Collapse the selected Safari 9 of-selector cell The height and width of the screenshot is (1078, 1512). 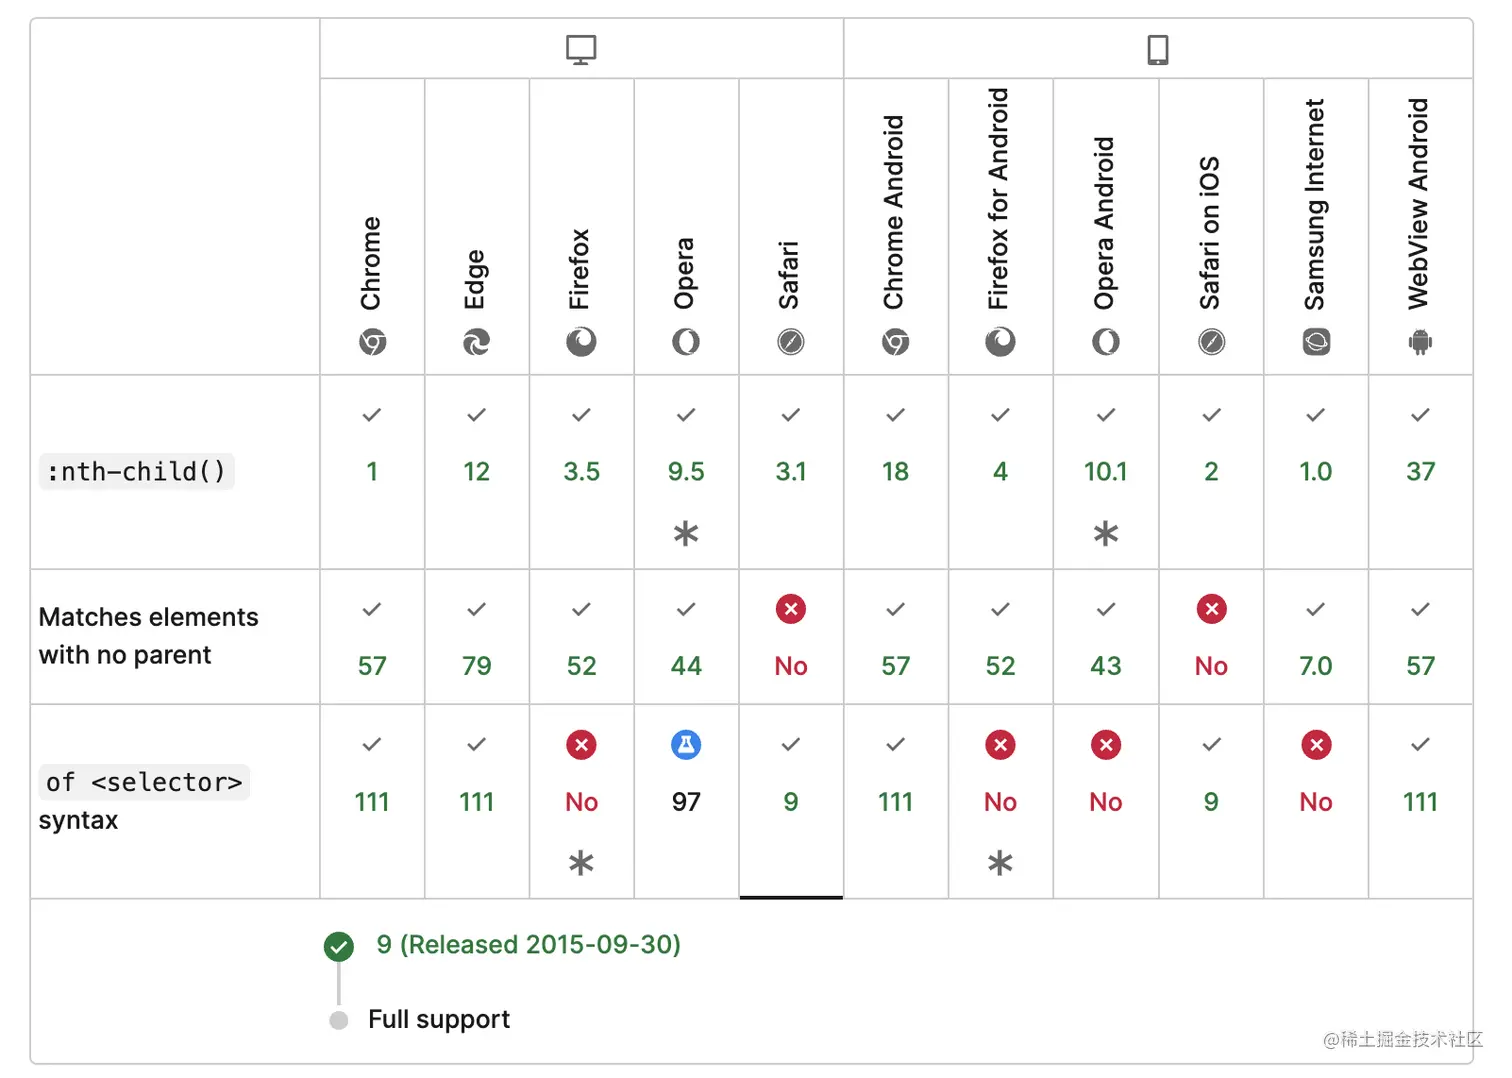[x=791, y=801]
